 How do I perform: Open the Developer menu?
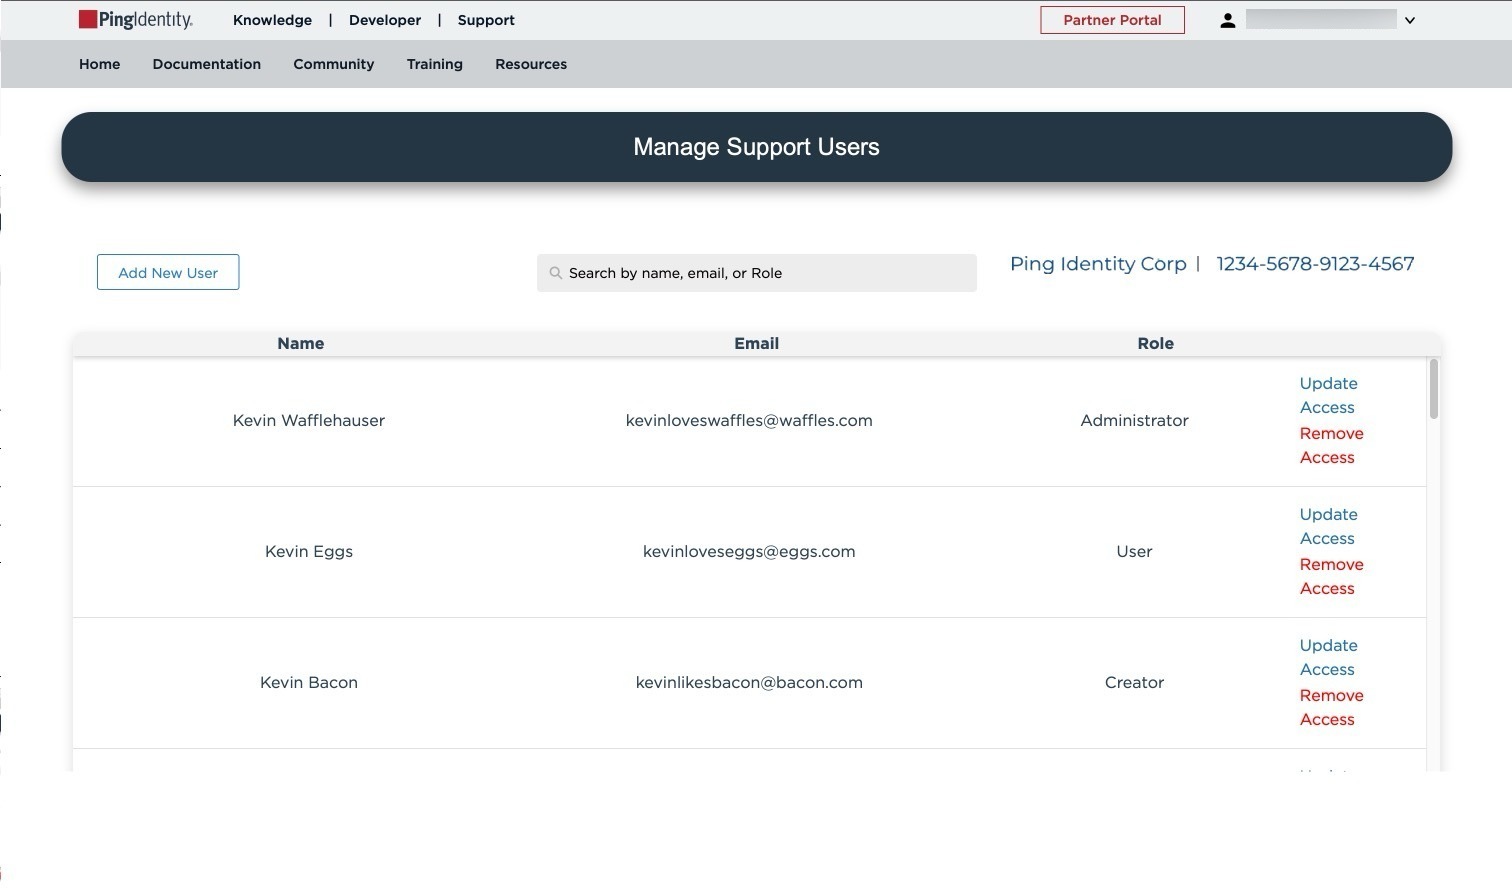(x=385, y=20)
